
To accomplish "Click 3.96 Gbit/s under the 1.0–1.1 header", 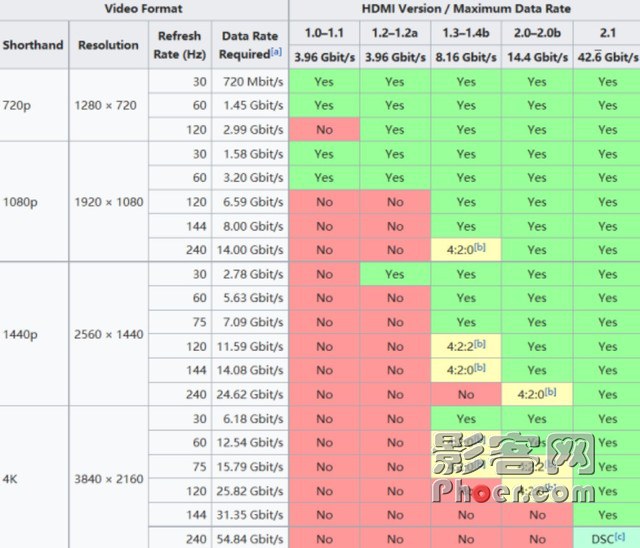I will [x=324, y=57].
